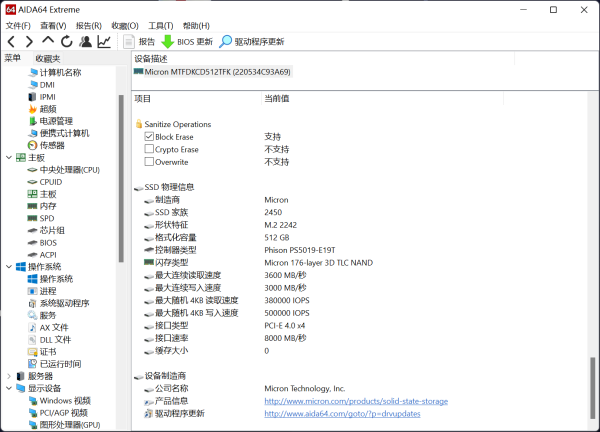Select PCI/AGP 视频 in the tree
The image size is (600, 432).
tap(58, 413)
